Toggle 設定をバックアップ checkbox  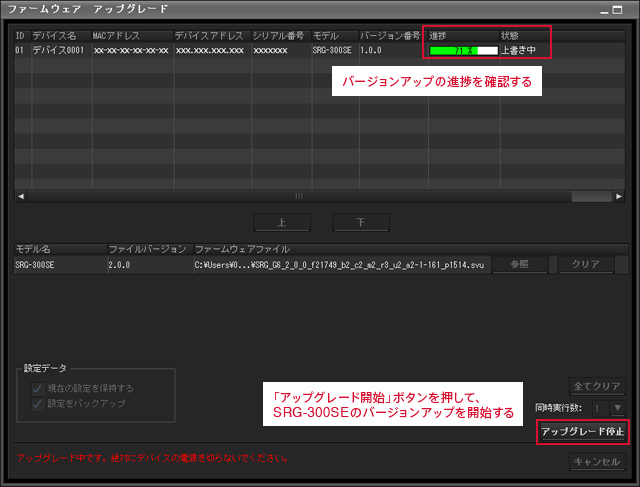(38, 404)
